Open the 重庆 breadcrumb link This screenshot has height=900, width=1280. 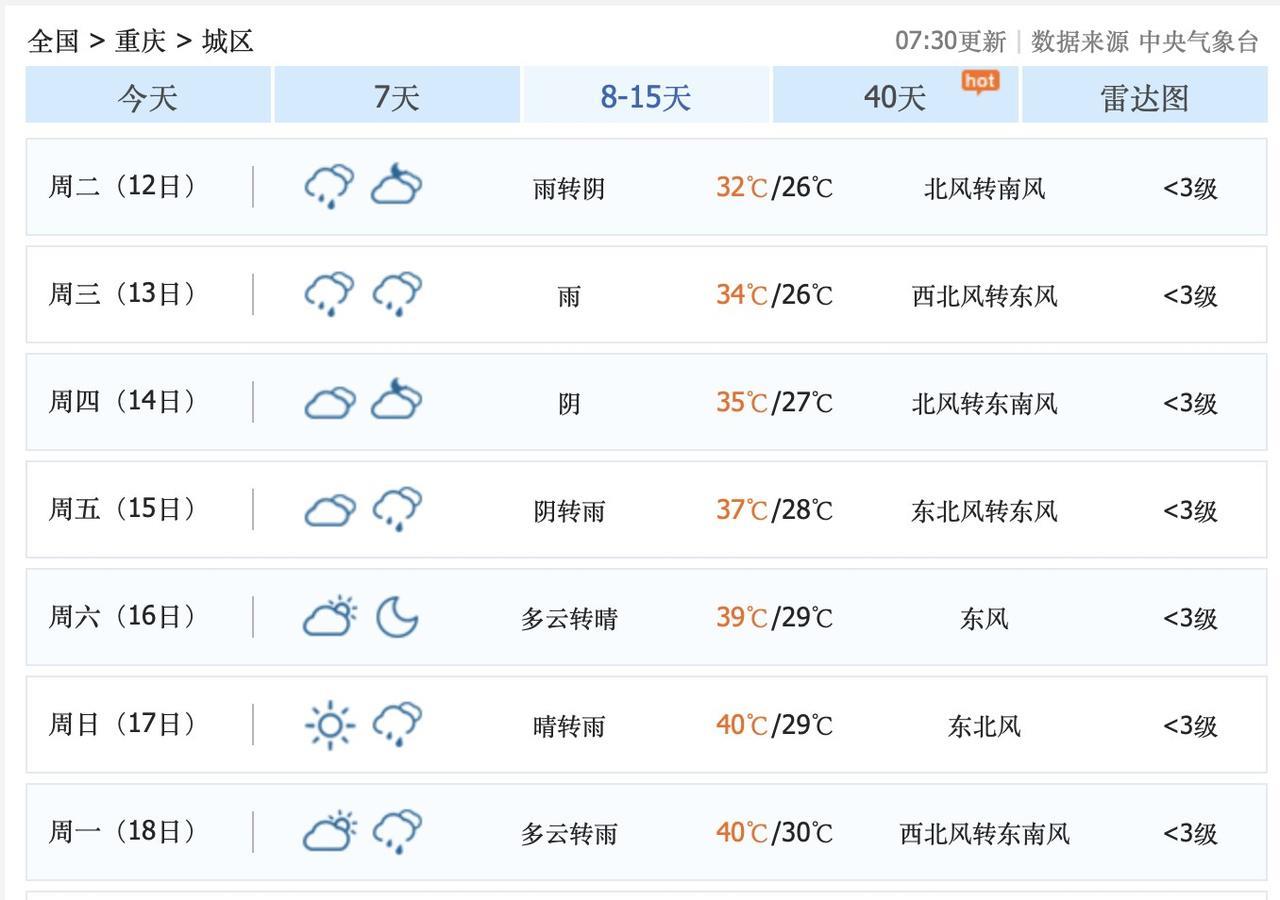click(x=140, y=41)
